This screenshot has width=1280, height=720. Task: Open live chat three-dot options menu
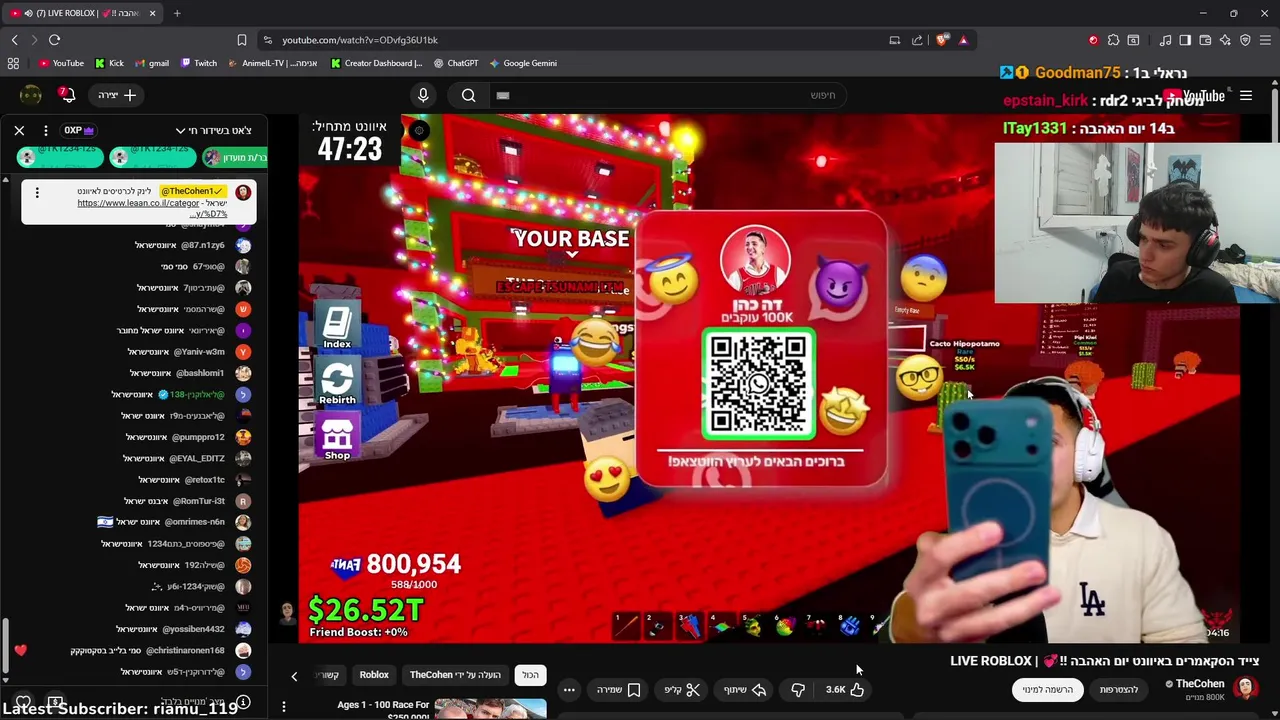coord(45,130)
